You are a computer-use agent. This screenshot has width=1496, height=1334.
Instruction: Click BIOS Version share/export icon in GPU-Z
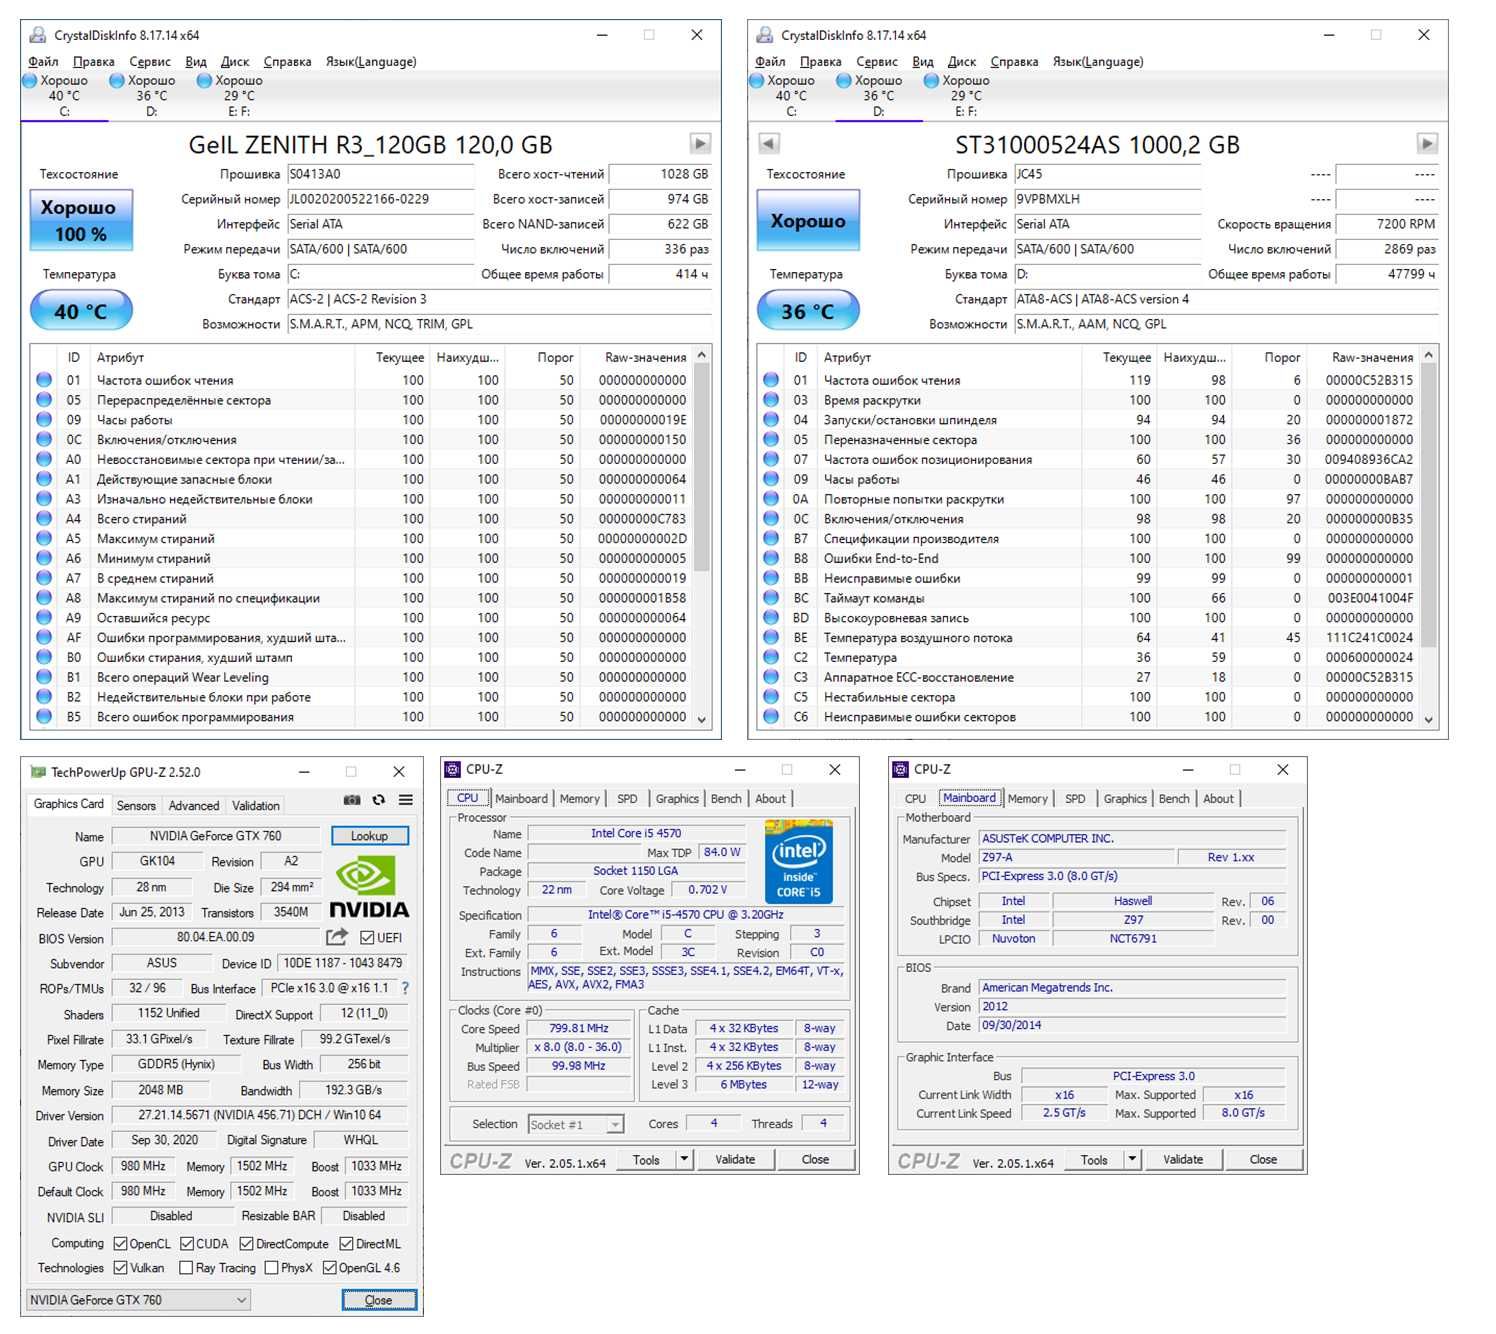point(337,937)
